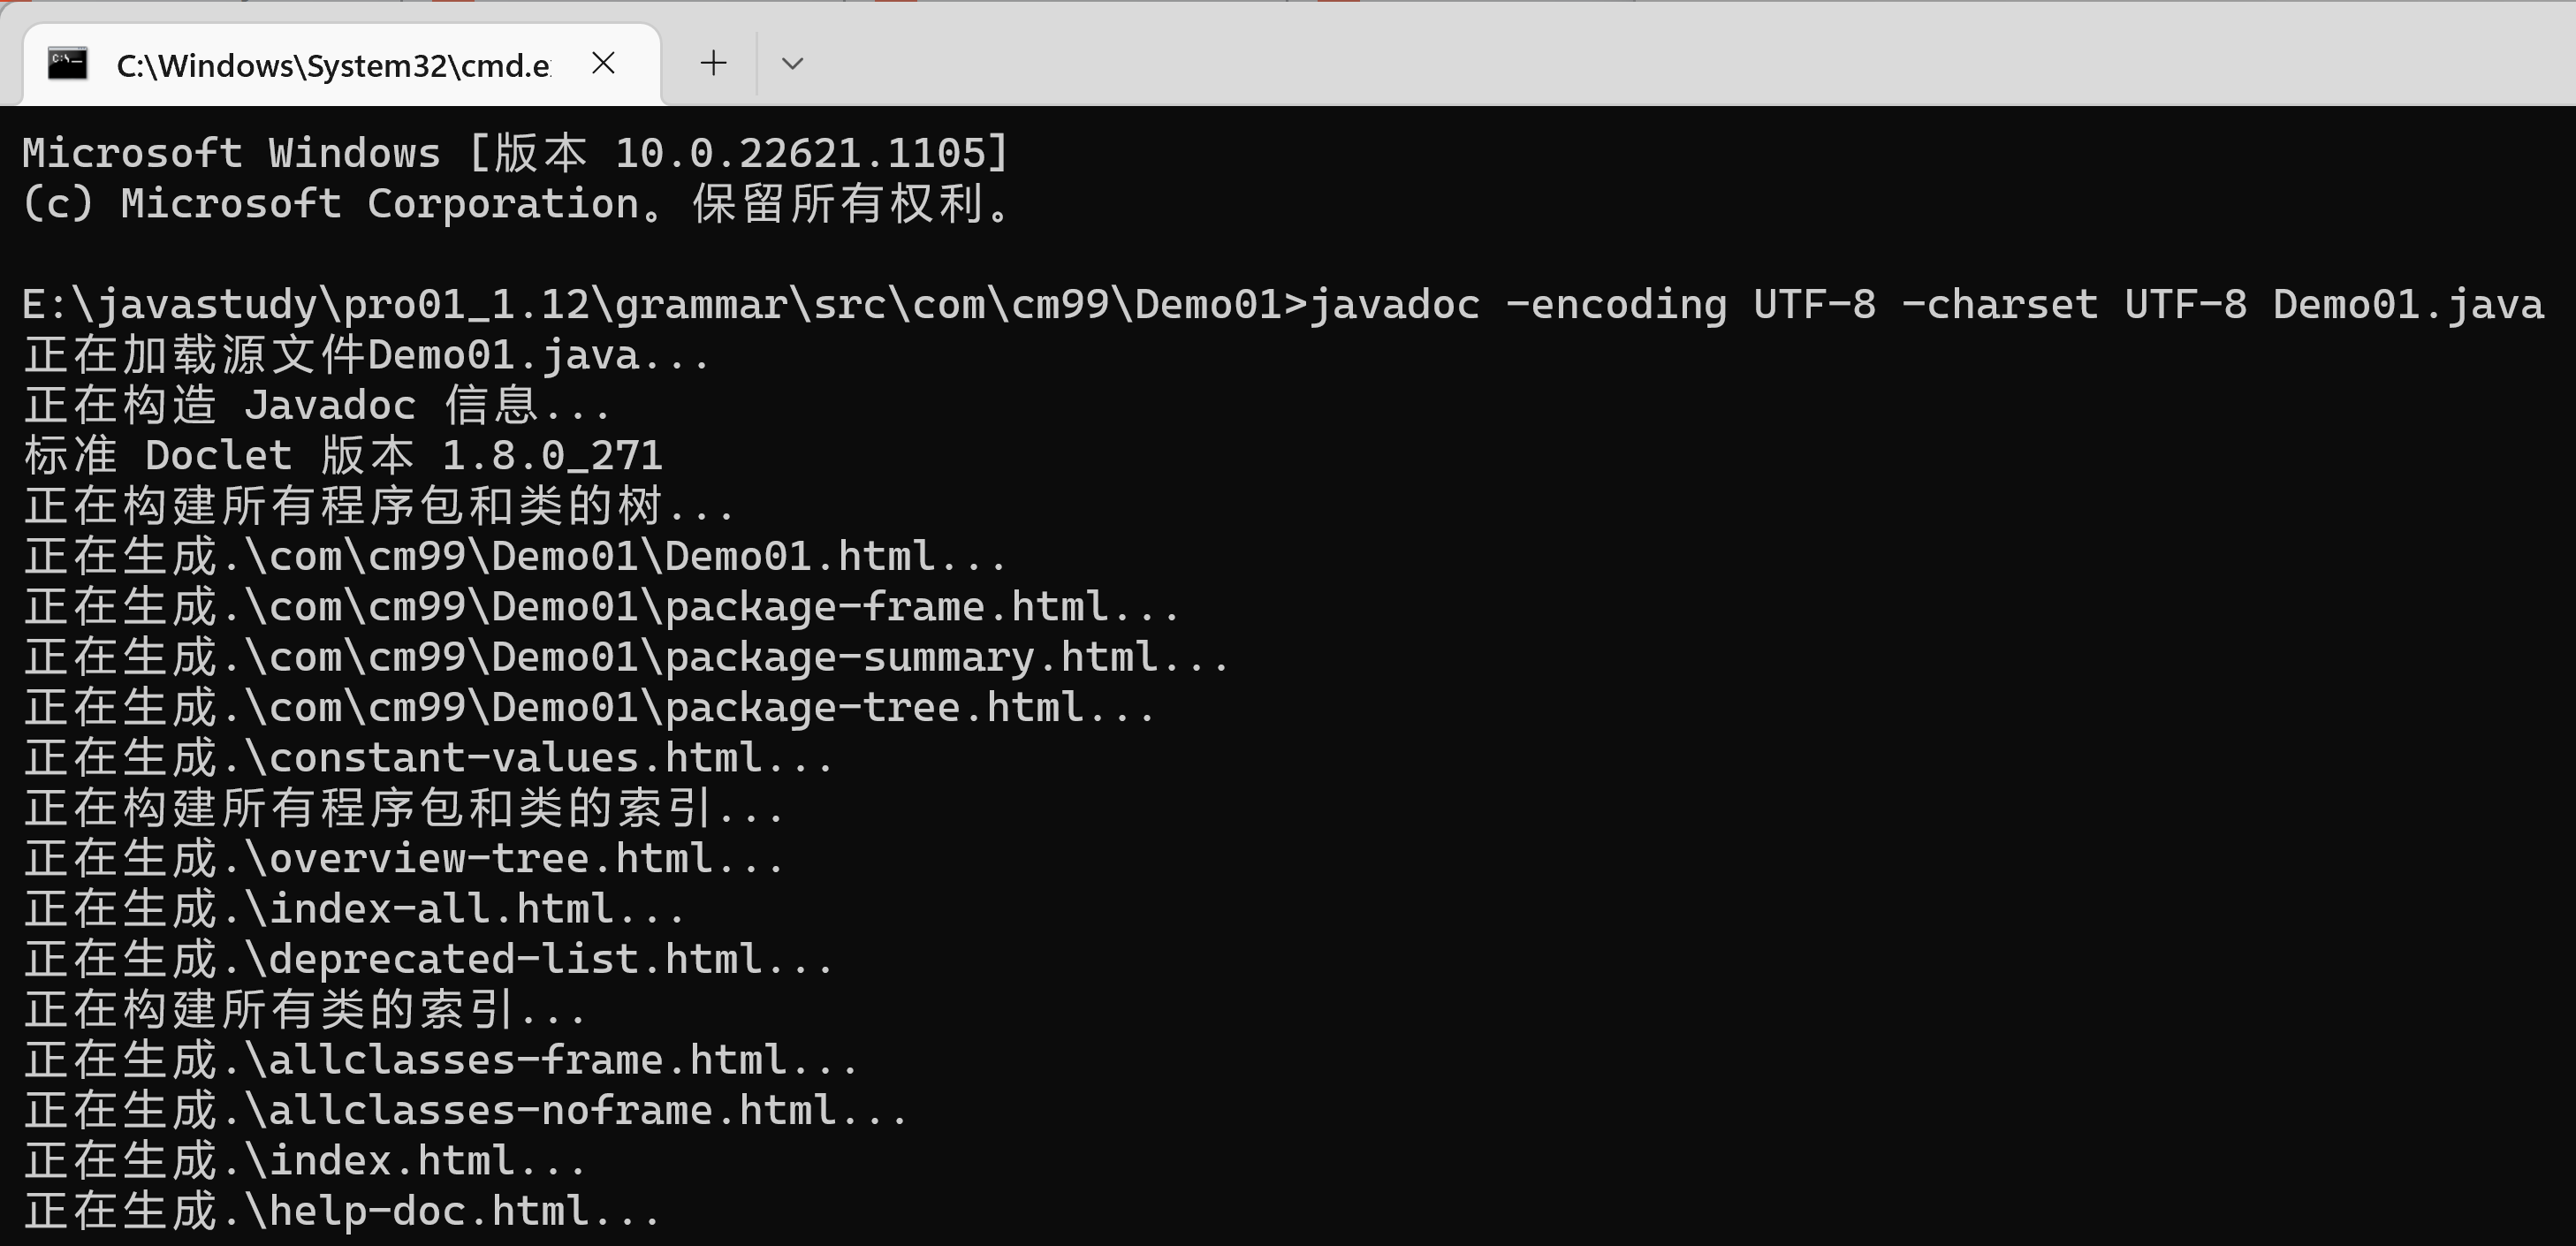Viewport: 2576px width, 1246px height.
Task: Click the Microsoft Windows version line
Action: pyautogui.click(x=516, y=153)
